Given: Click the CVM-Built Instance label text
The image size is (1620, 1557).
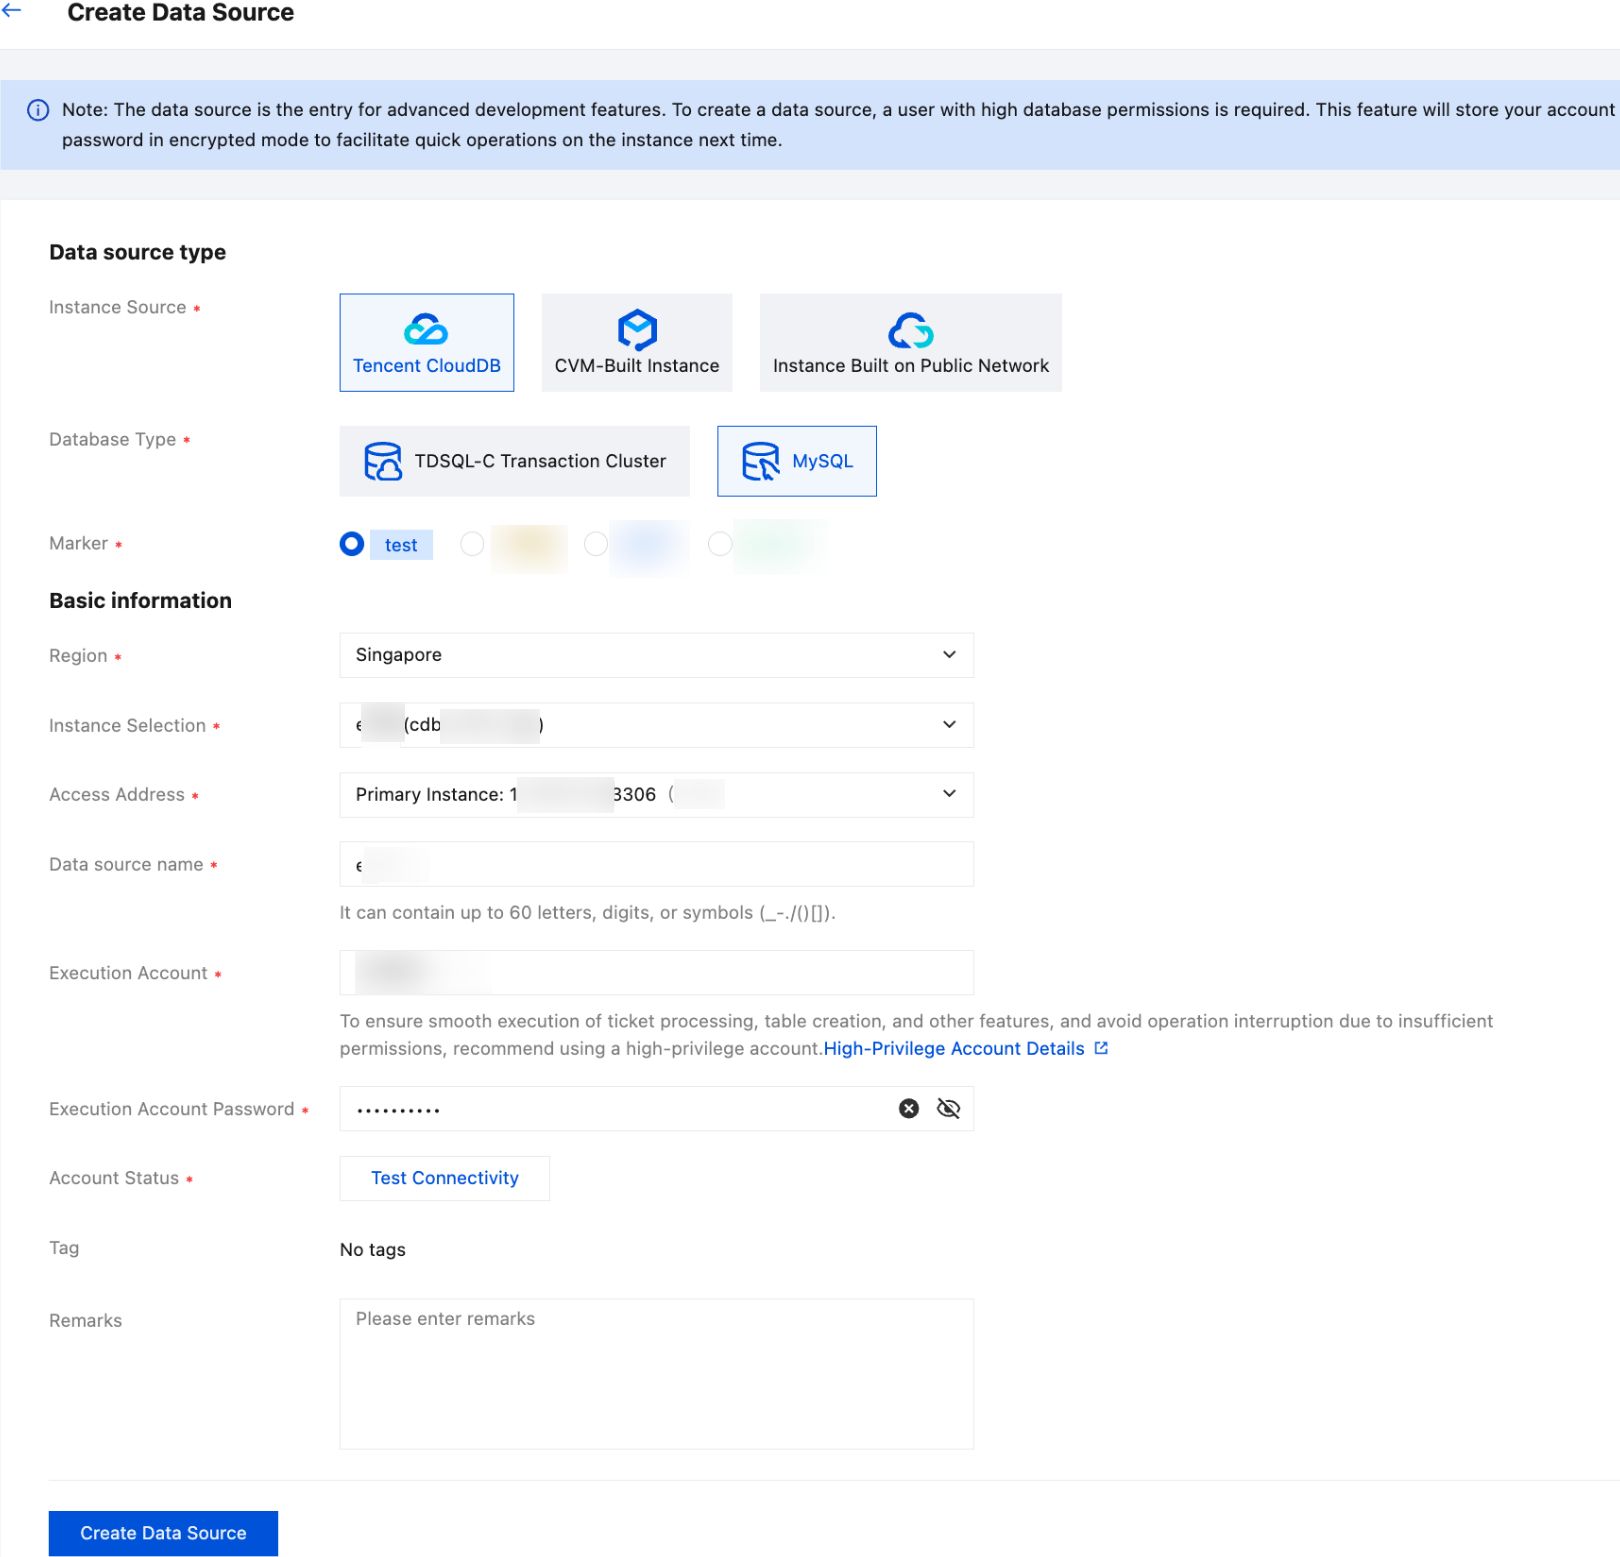Looking at the screenshot, I should [637, 366].
